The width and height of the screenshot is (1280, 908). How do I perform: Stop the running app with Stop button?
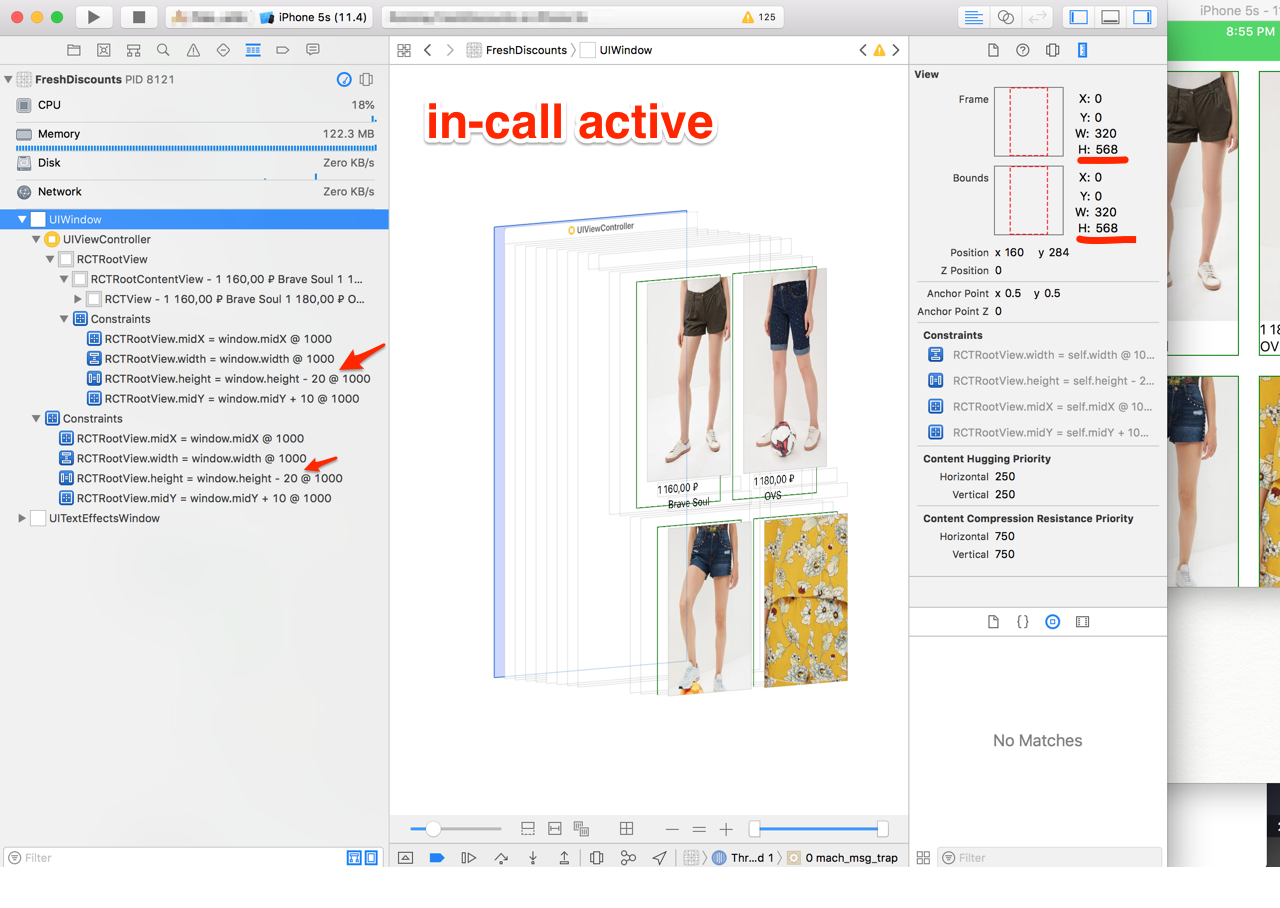pyautogui.click(x=139, y=17)
